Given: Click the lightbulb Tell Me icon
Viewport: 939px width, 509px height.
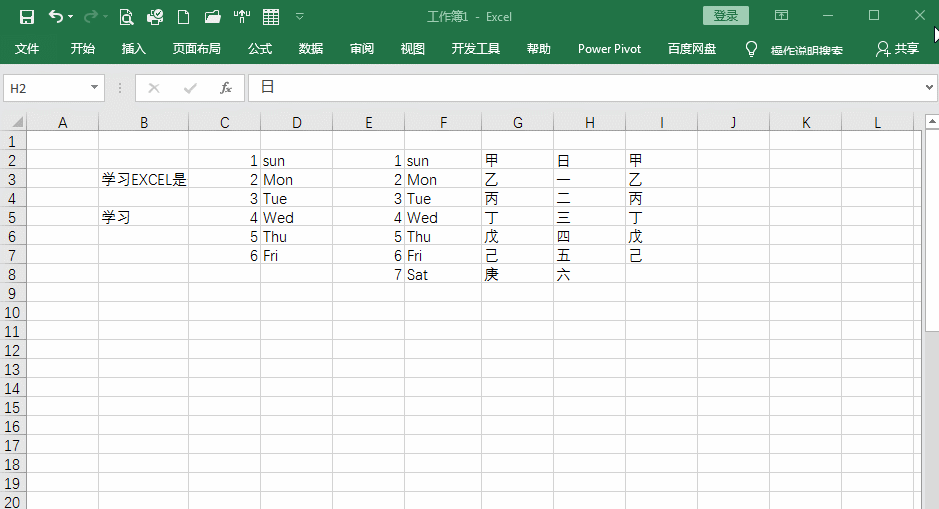Looking at the screenshot, I should pyautogui.click(x=751, y=49).
